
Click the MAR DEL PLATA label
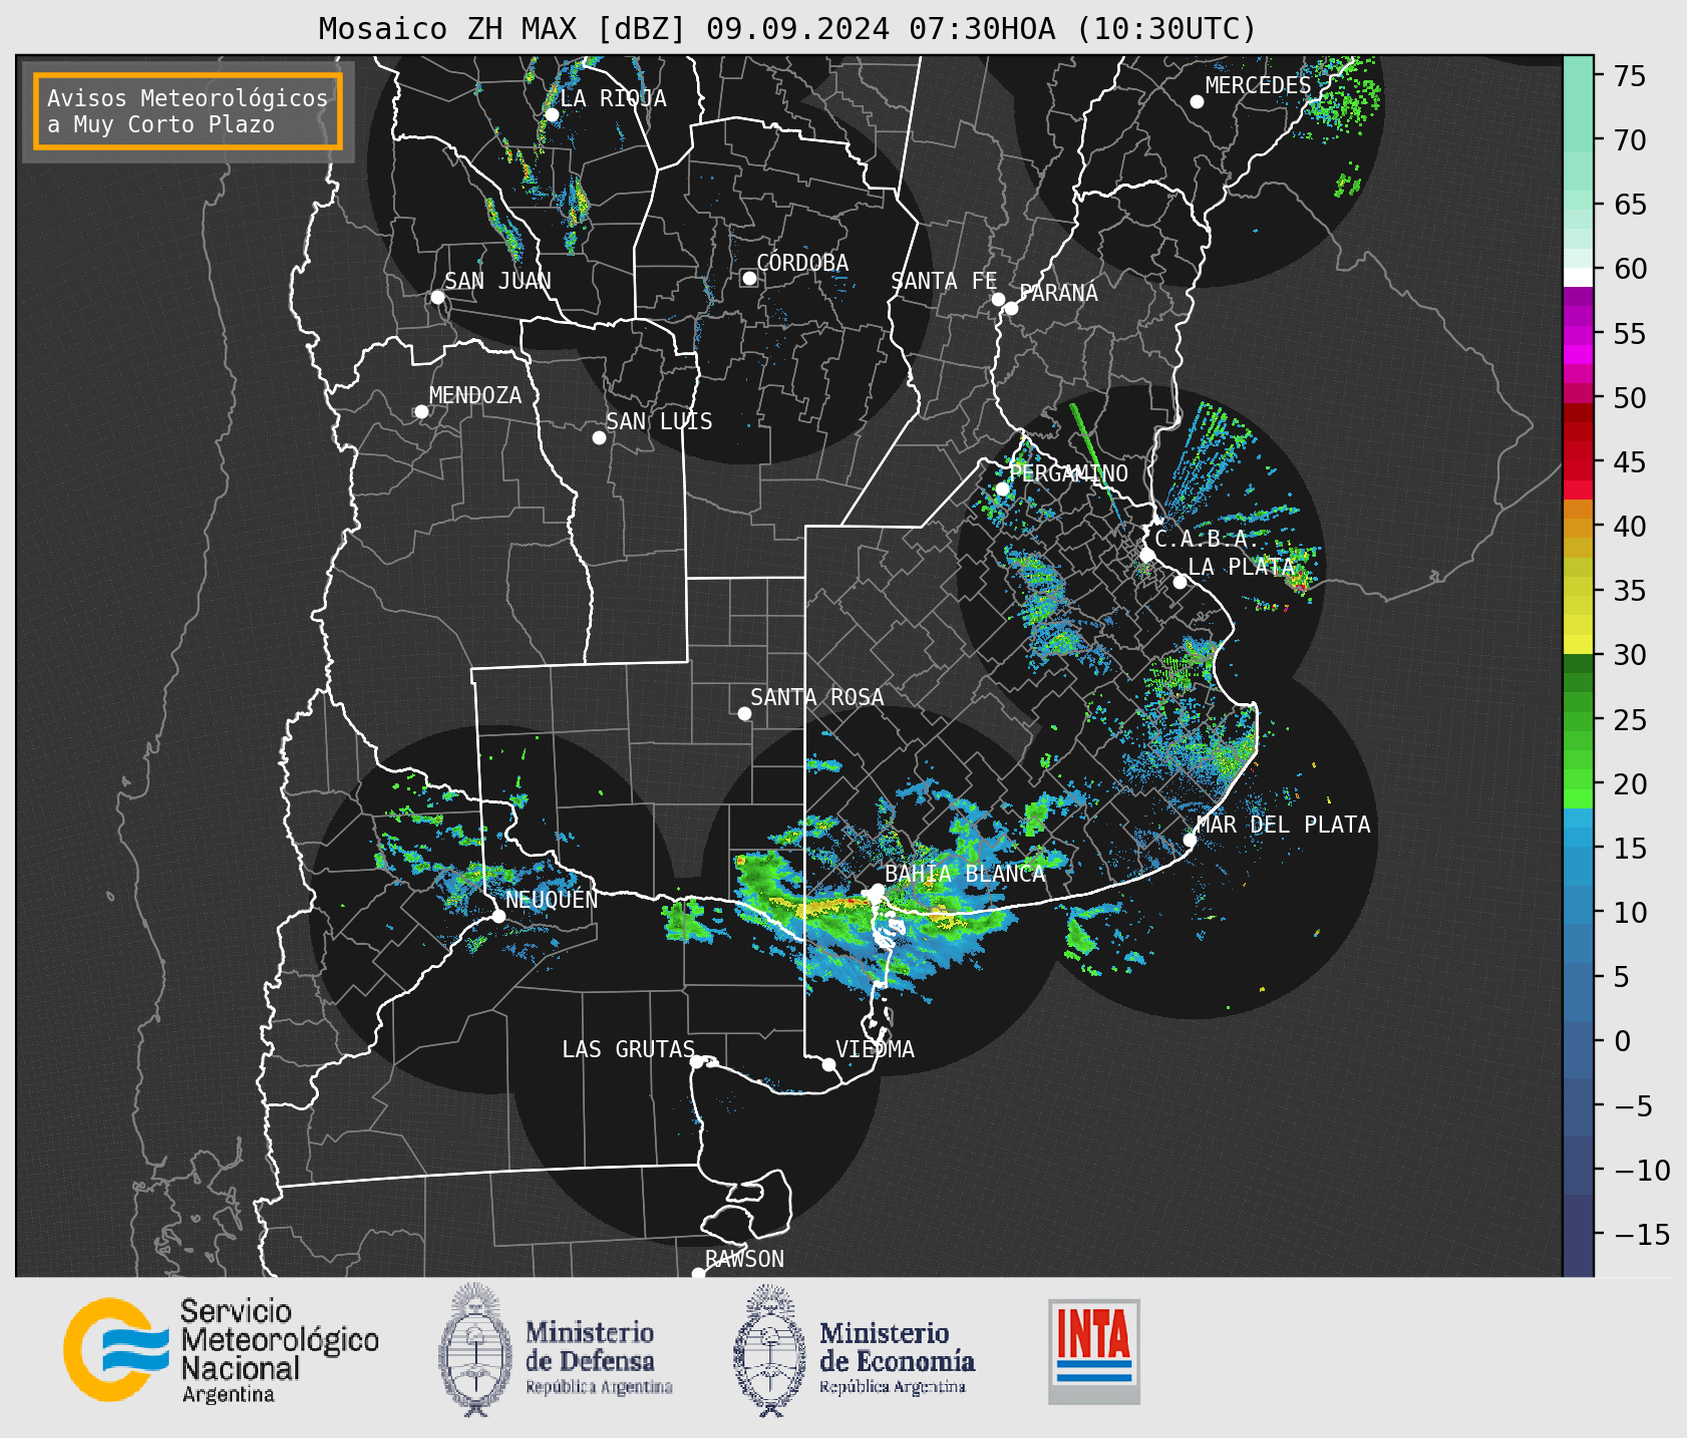tap(1283, 825)
